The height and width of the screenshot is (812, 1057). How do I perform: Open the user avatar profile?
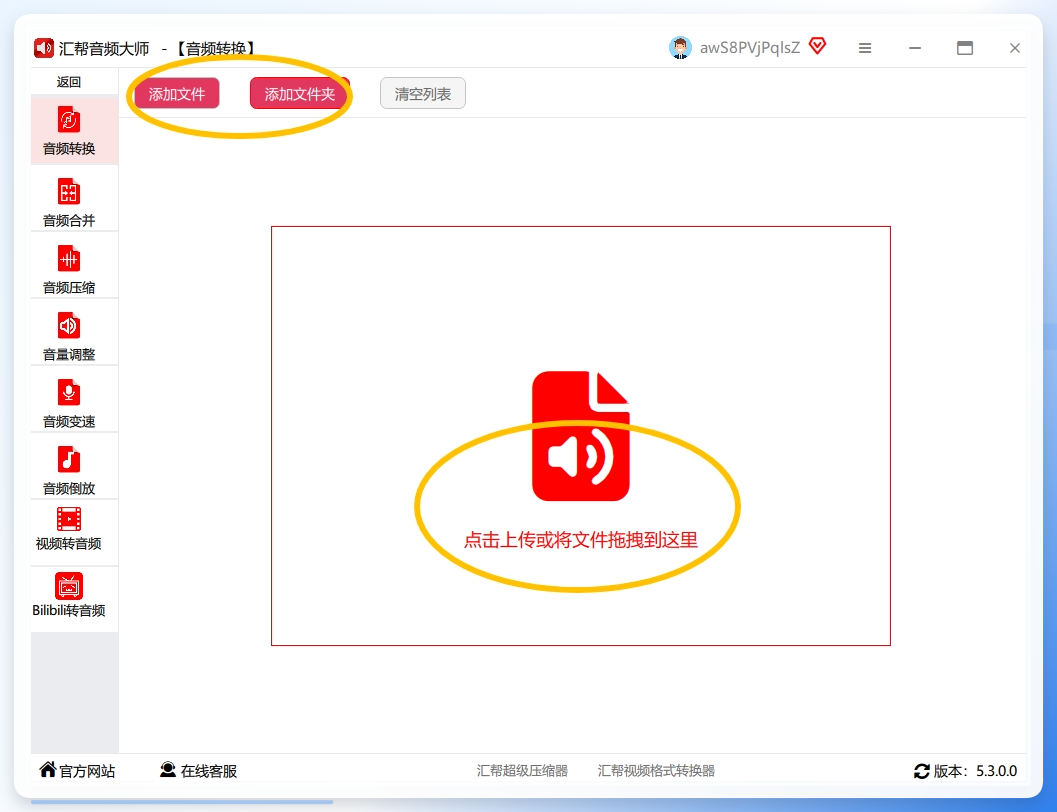click(680, 48)
